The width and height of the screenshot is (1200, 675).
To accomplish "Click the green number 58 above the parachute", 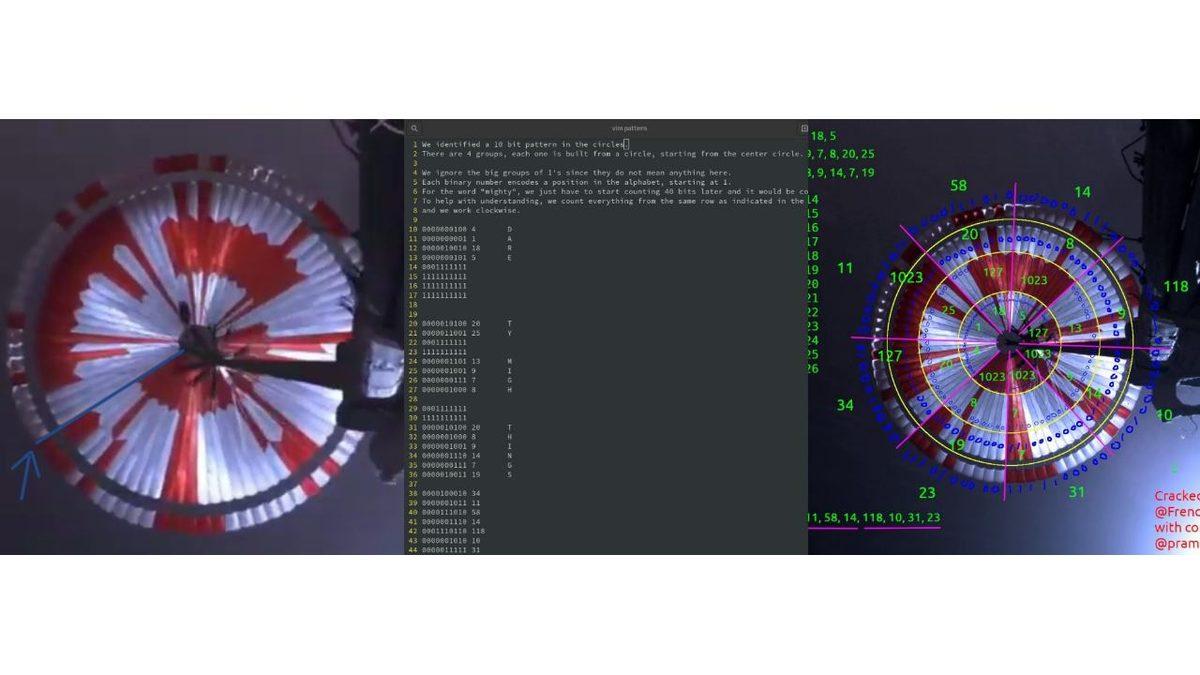I will pyautogui.click(x=958, y=186).
